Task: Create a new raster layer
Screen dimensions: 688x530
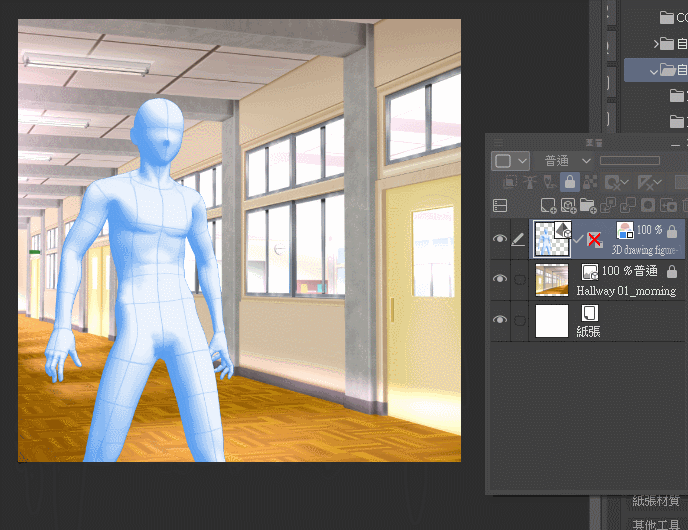Action: [548, 205]
